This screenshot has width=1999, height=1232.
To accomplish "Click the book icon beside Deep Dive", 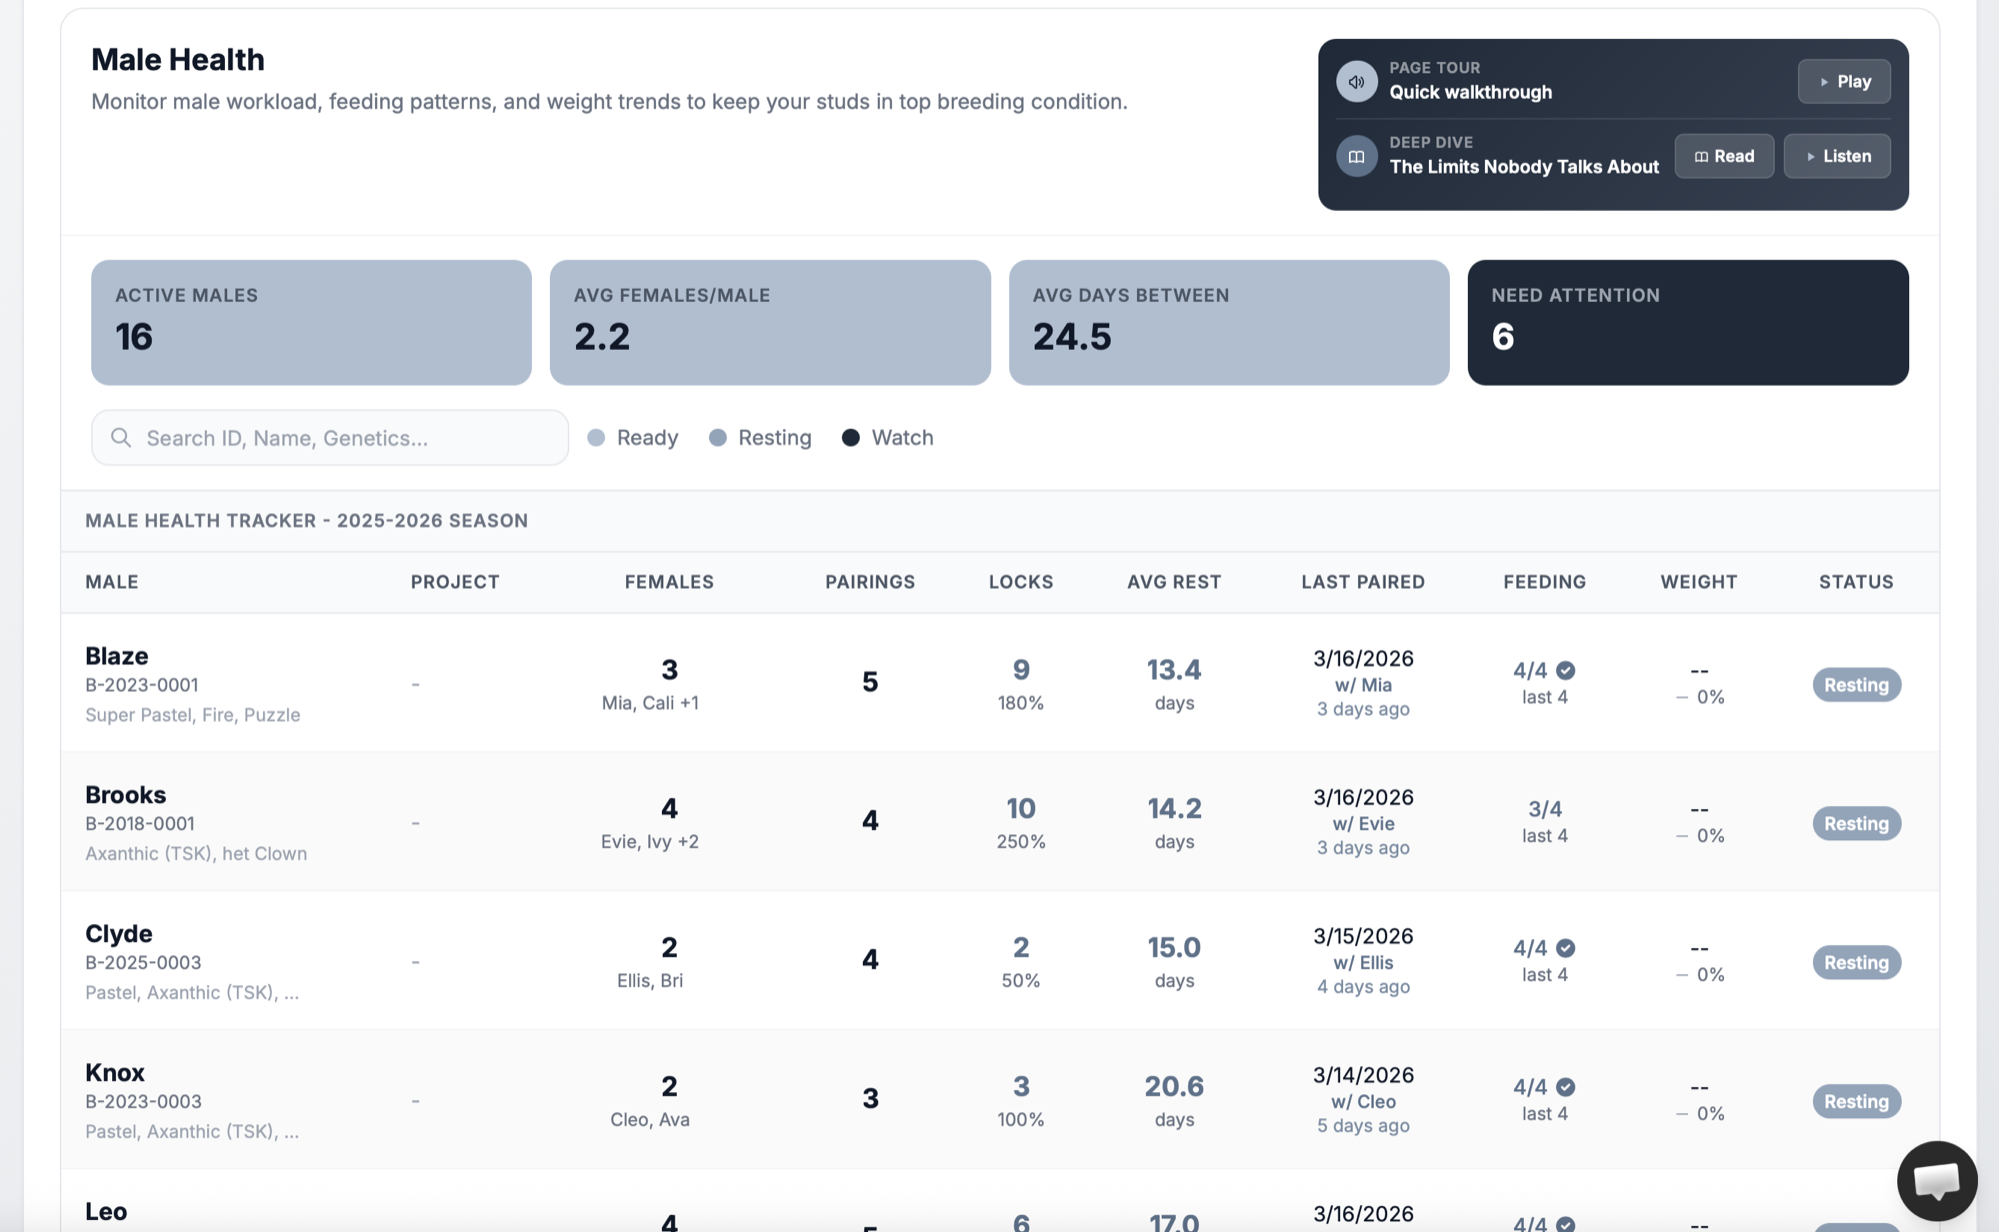I will pyautogui.click(x=1356, y=157).
